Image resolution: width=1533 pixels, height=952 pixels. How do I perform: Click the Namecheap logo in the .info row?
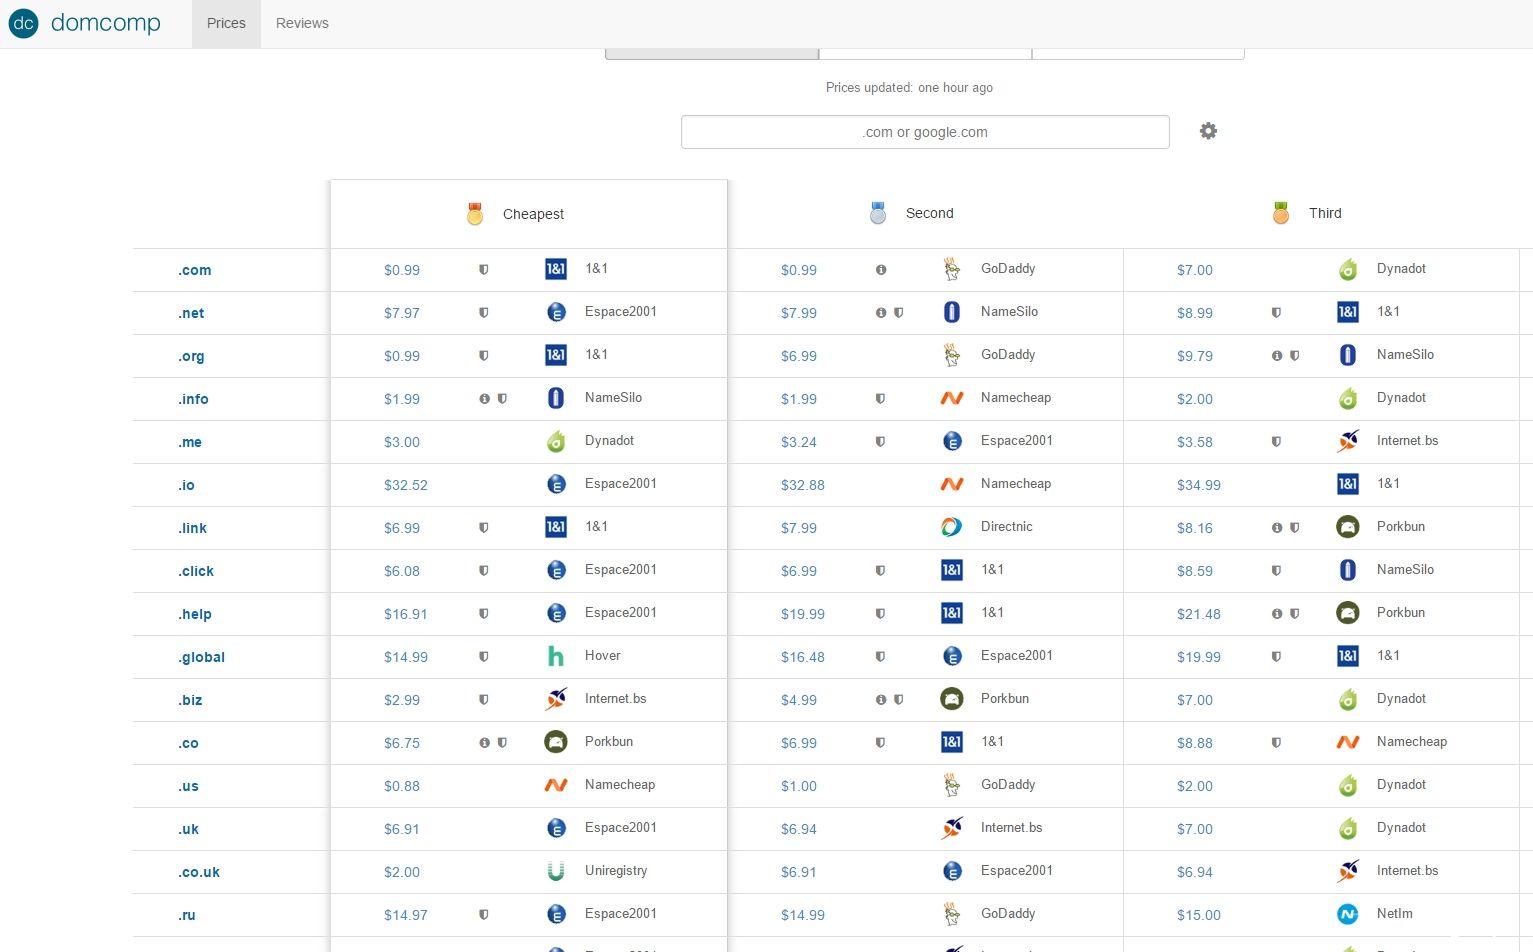pos(952,398)
